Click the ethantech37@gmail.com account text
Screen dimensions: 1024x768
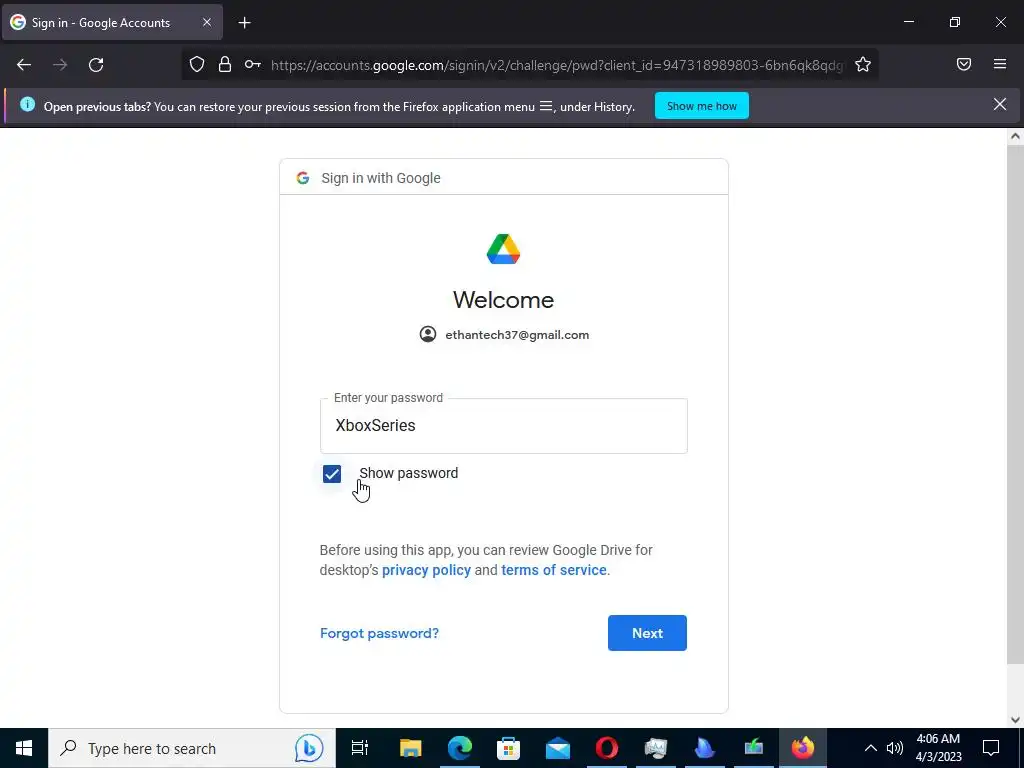[517, 335]
